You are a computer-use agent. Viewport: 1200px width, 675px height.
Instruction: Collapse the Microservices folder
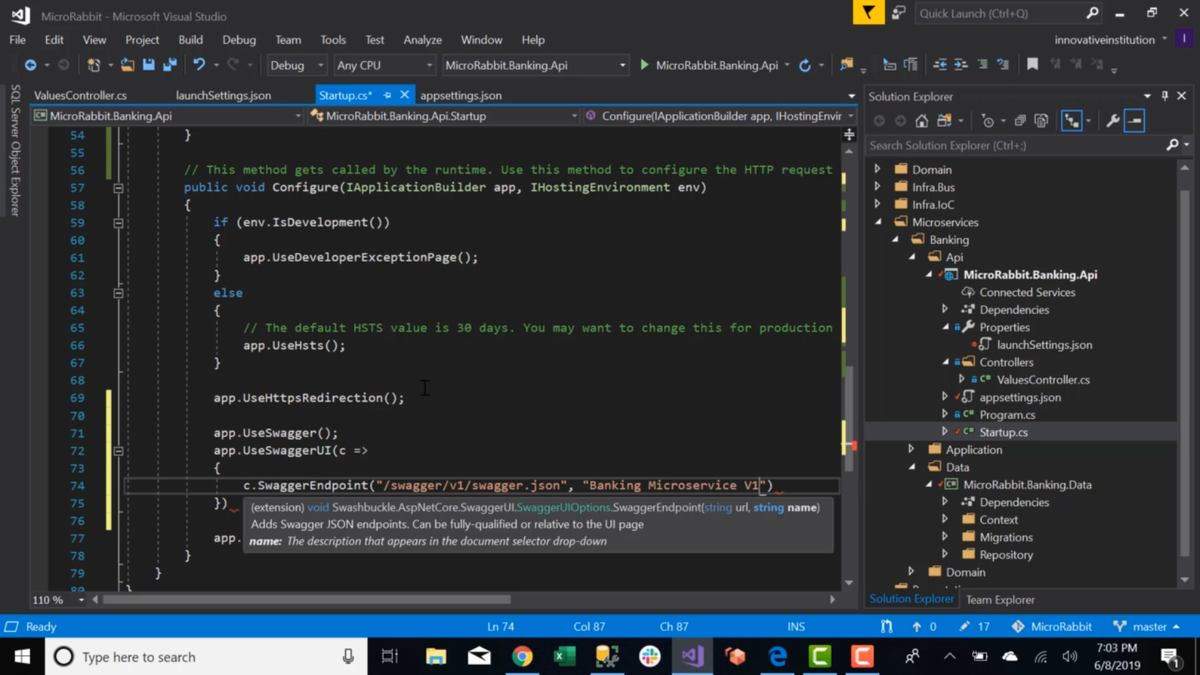pyautogui.click(x=878, y=222)
